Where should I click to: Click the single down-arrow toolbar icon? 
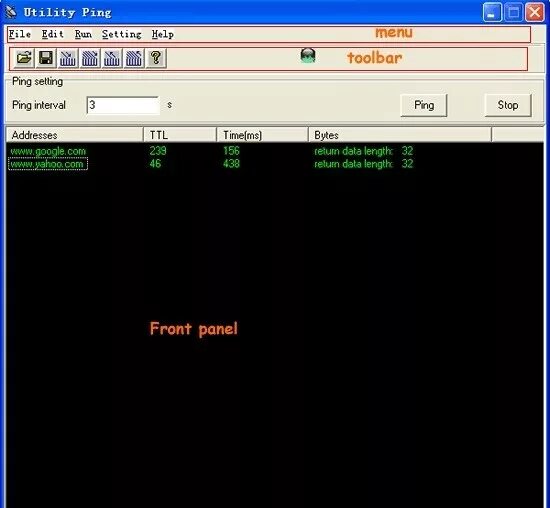pyautogui.click(x=68, y=58)
